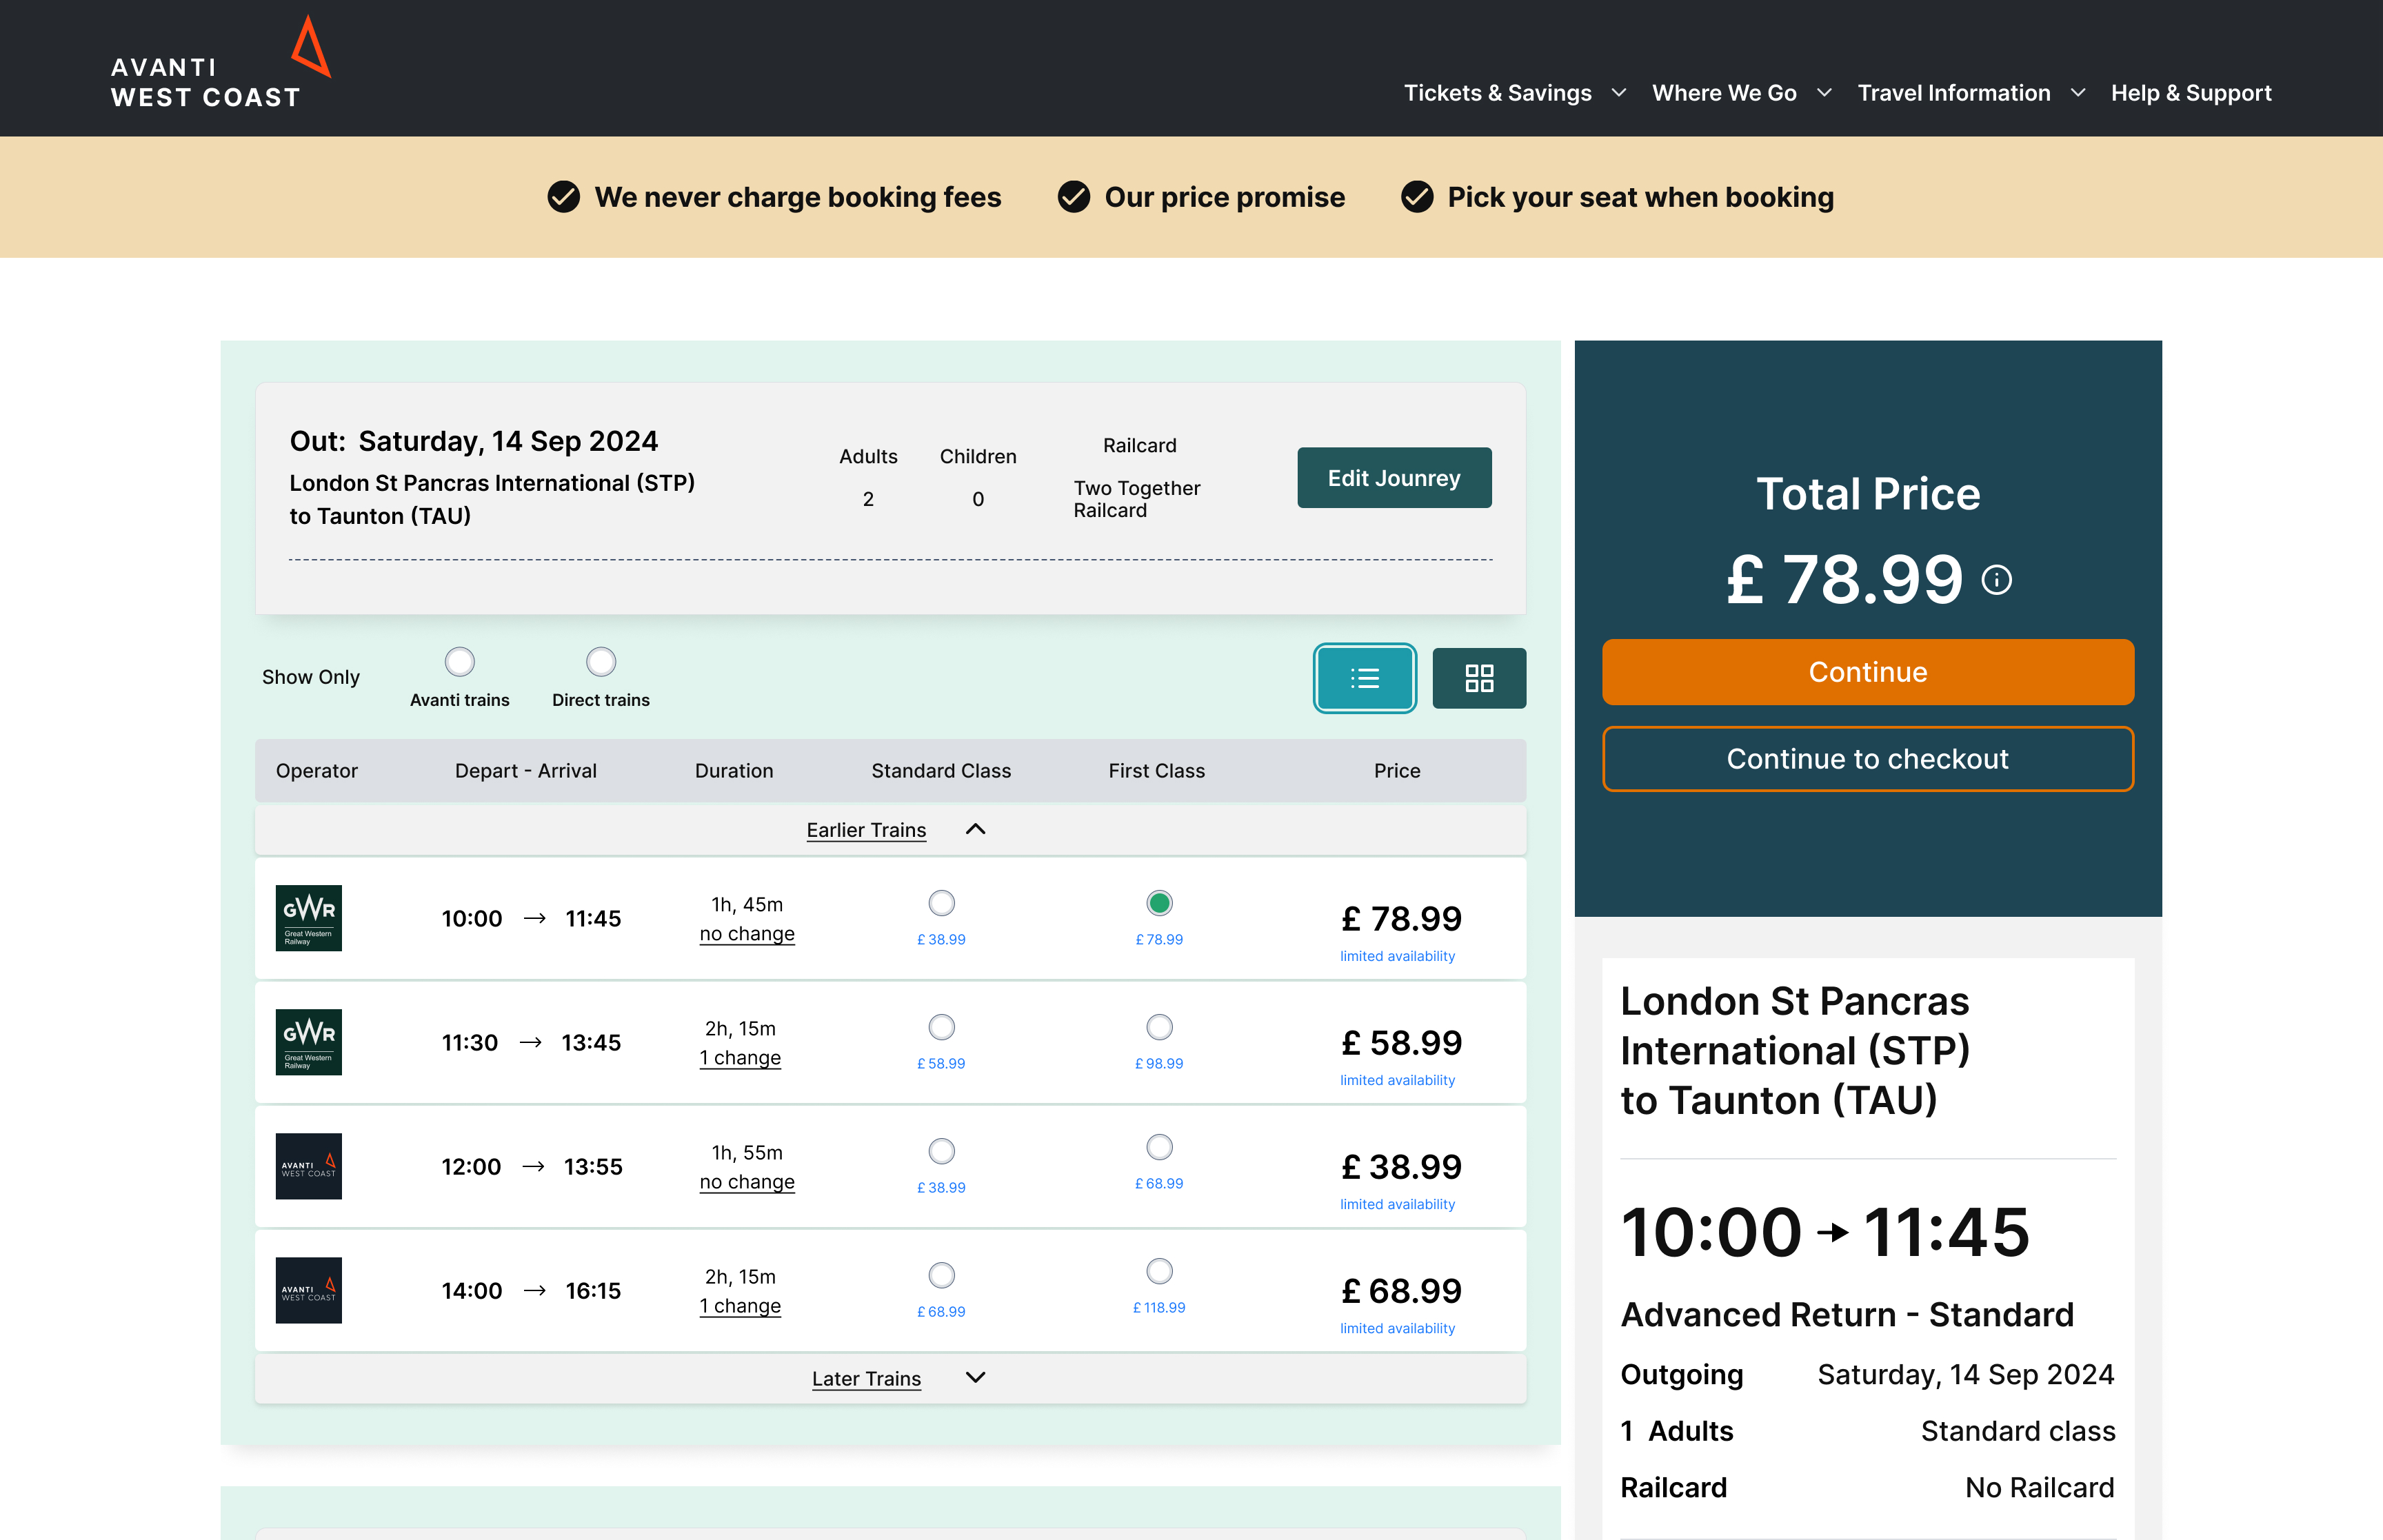The image size is (2383, 1540).
Task: Open Tickets & Savings menu
Action: click(1497, 93)
